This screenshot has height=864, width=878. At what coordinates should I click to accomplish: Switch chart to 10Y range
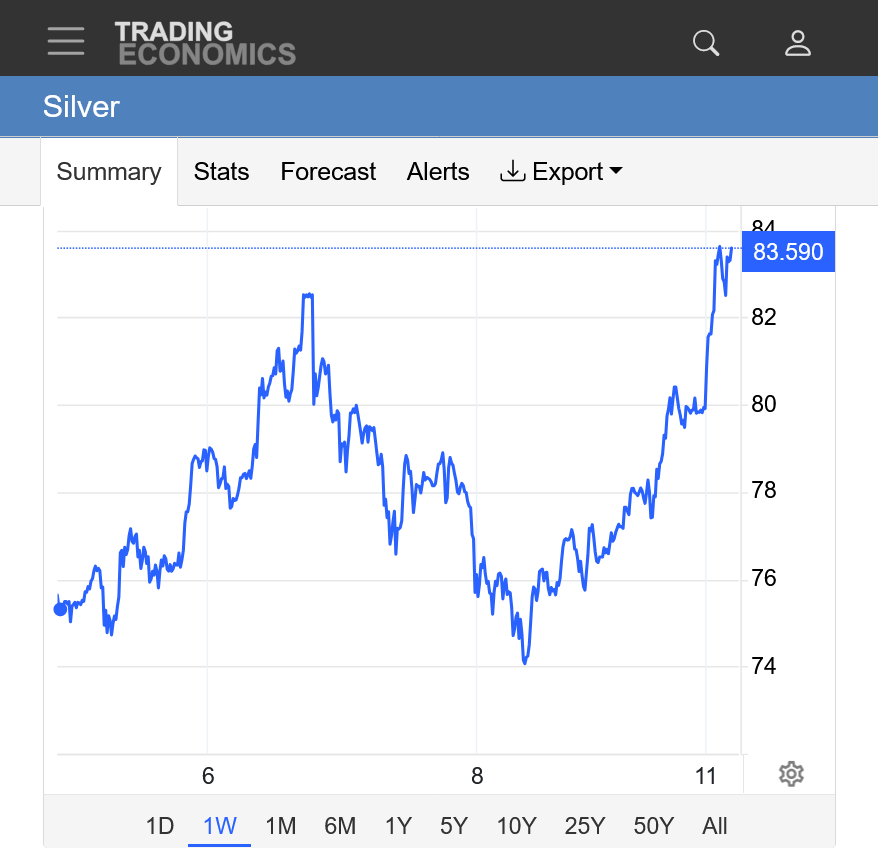click(517, 826)
